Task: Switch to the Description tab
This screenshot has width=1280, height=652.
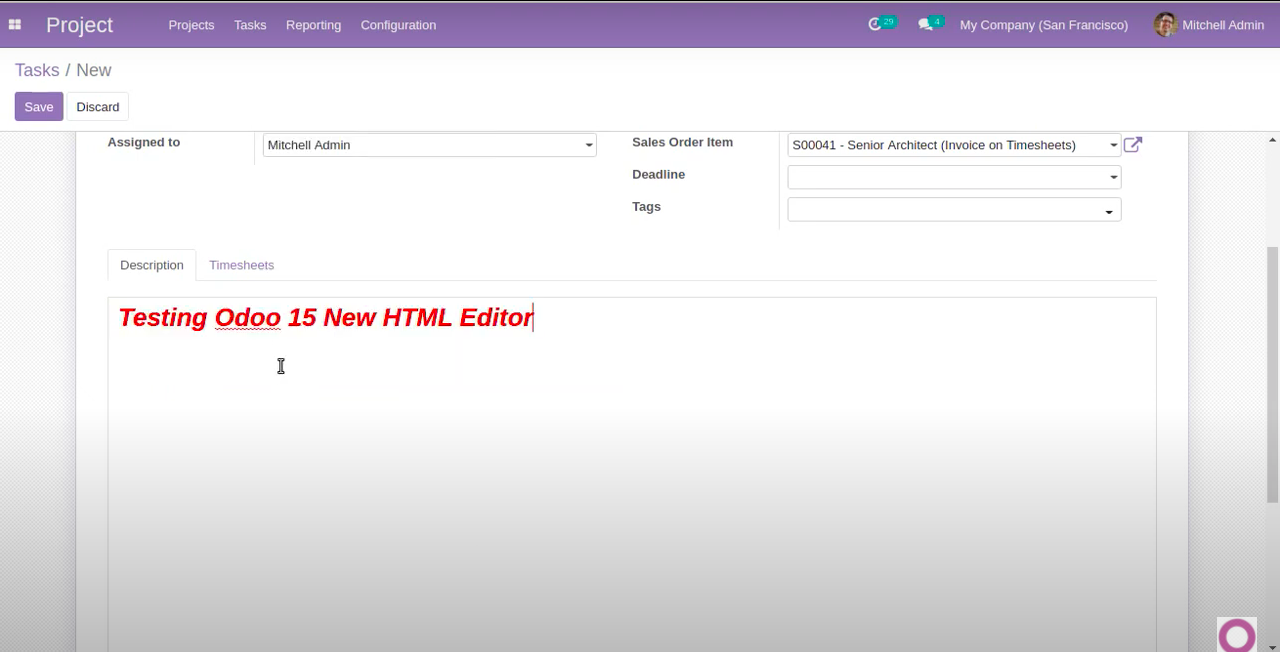Action: pos(152,265)
